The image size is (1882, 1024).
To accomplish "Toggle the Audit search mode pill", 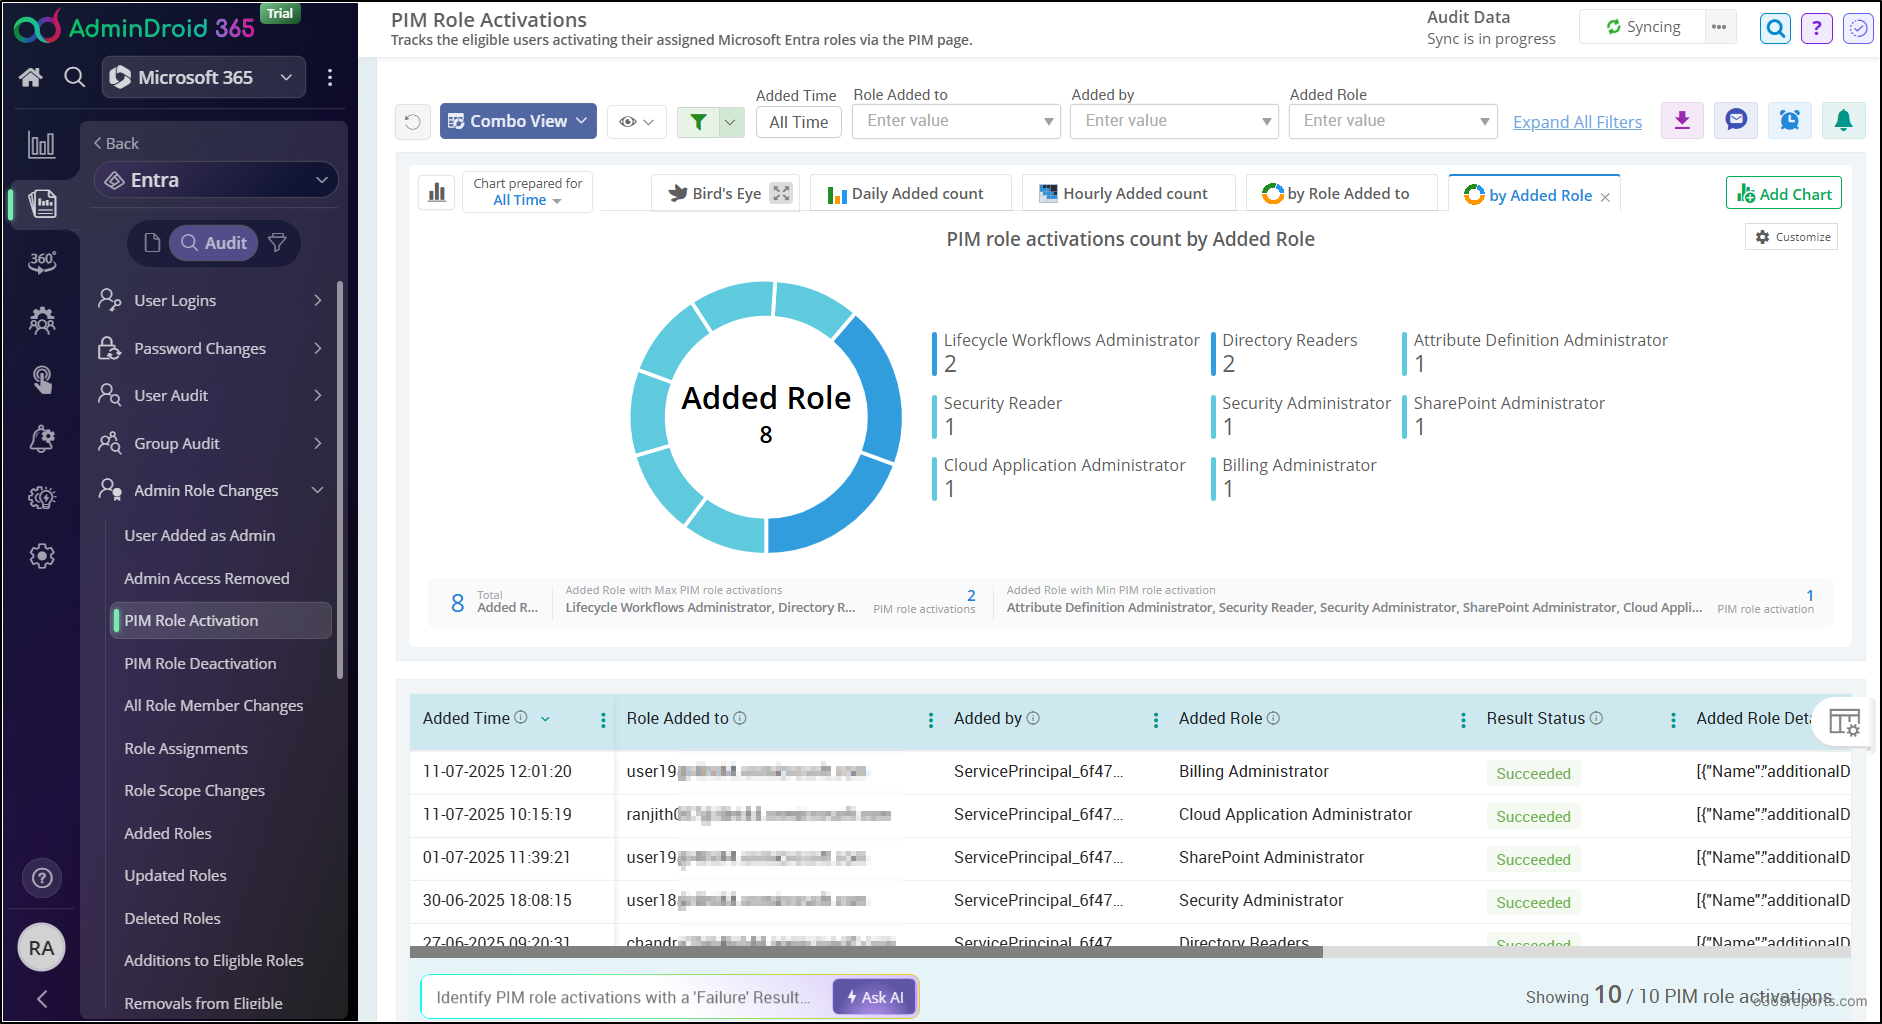I will (x=214, y=243).
